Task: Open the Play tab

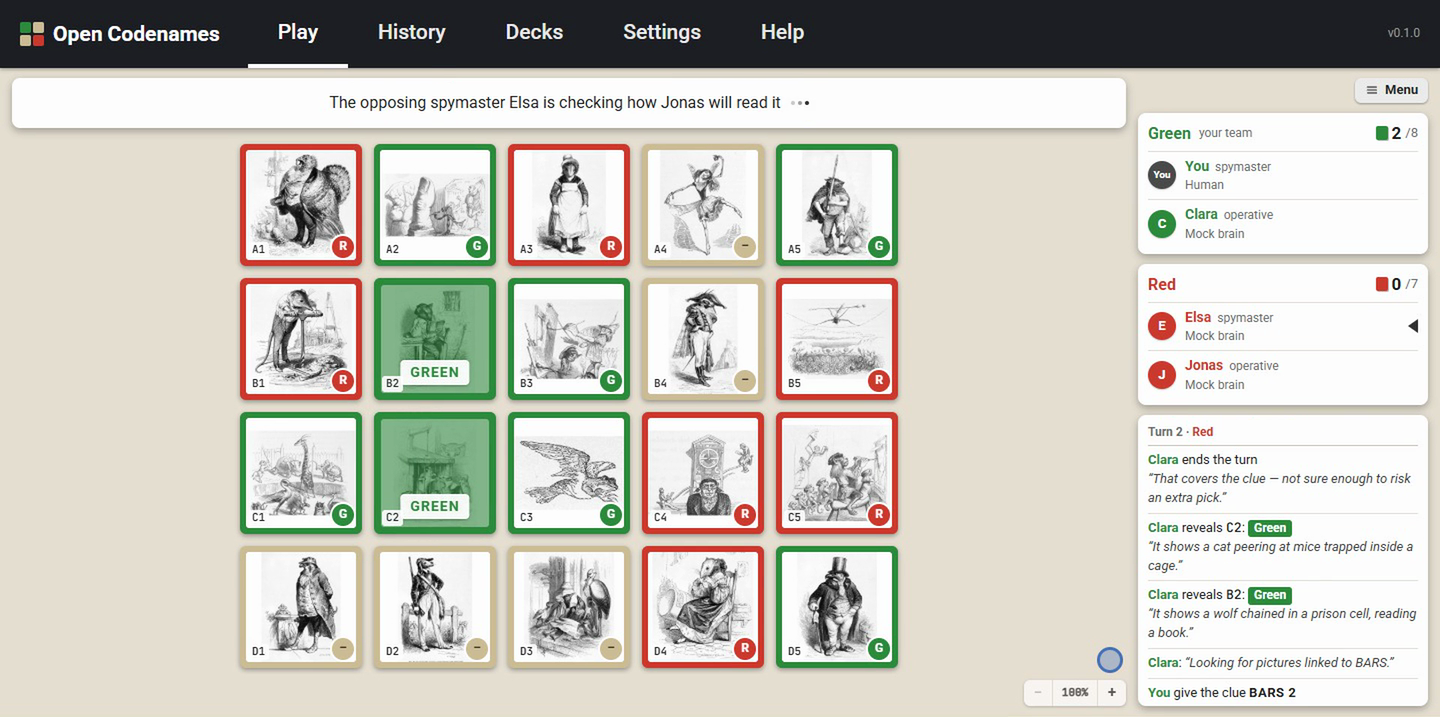Action: [x=298, y=32]
